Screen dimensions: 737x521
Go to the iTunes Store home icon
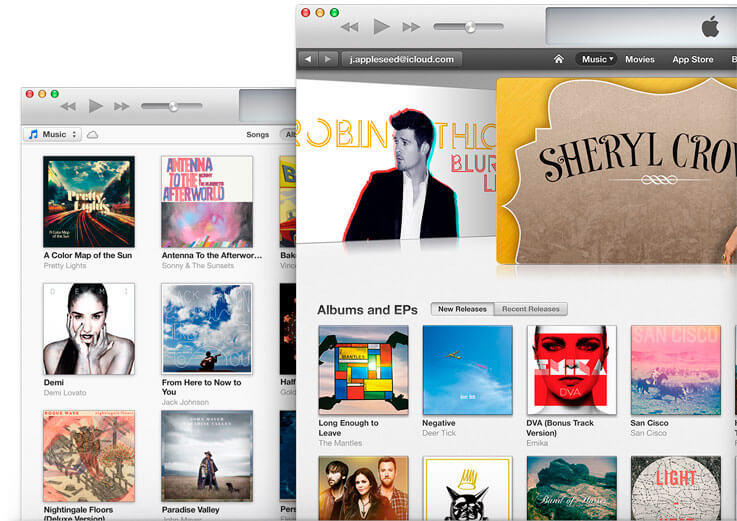point(559,59)
